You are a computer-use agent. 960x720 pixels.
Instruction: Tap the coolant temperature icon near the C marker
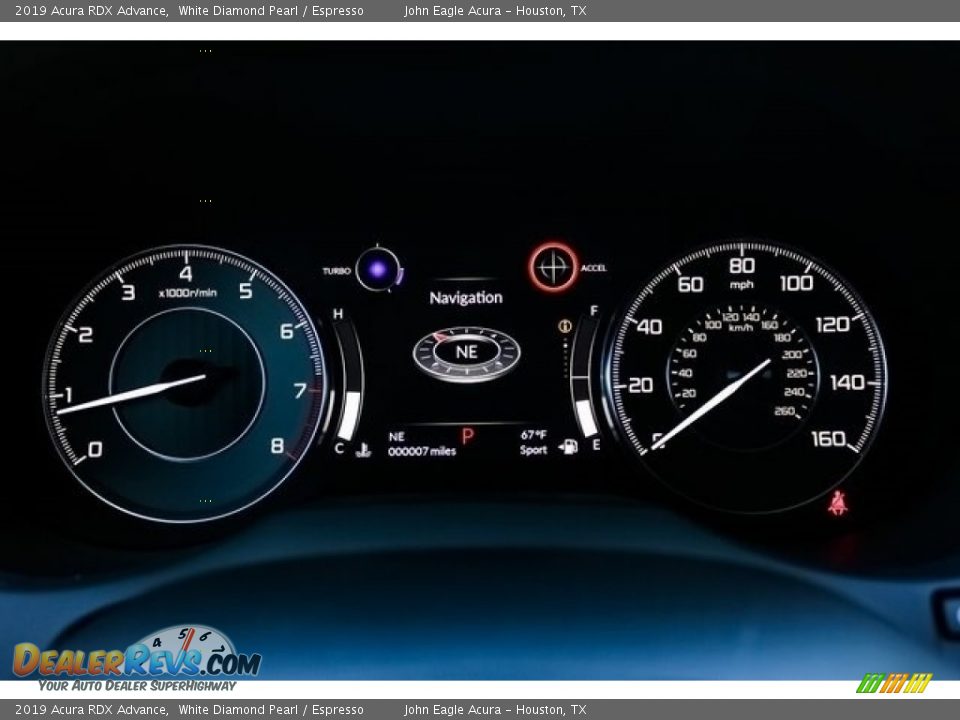pos(365,449)
